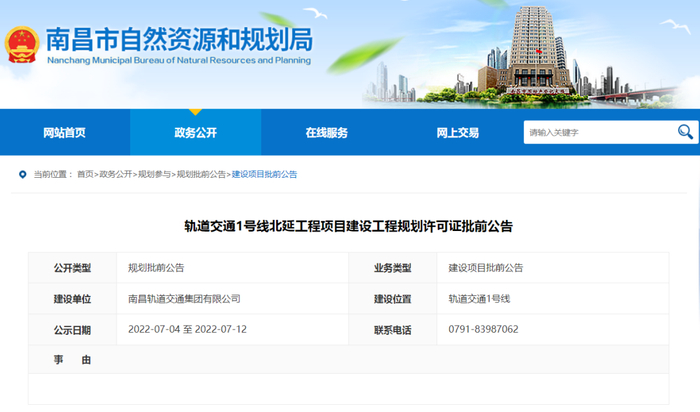This screenshot has width=700, height=412.
Task: Open the 网上交易 menu item
Action: 458,133
